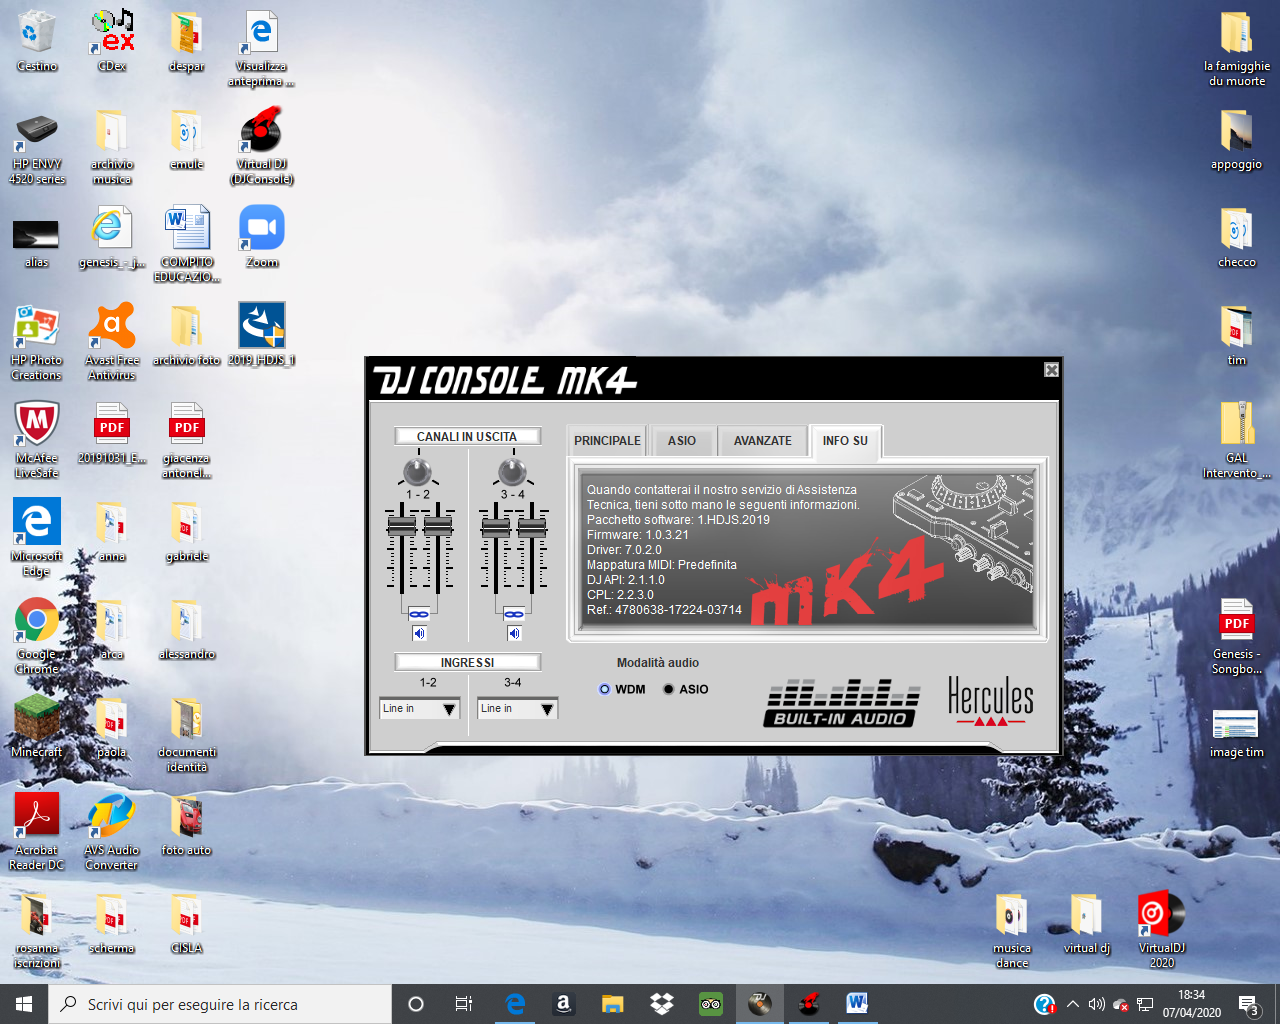Viewport: 1280px width, 1024px height.
Task: Open Task View on taskbar
Action: coord(464,1004)
